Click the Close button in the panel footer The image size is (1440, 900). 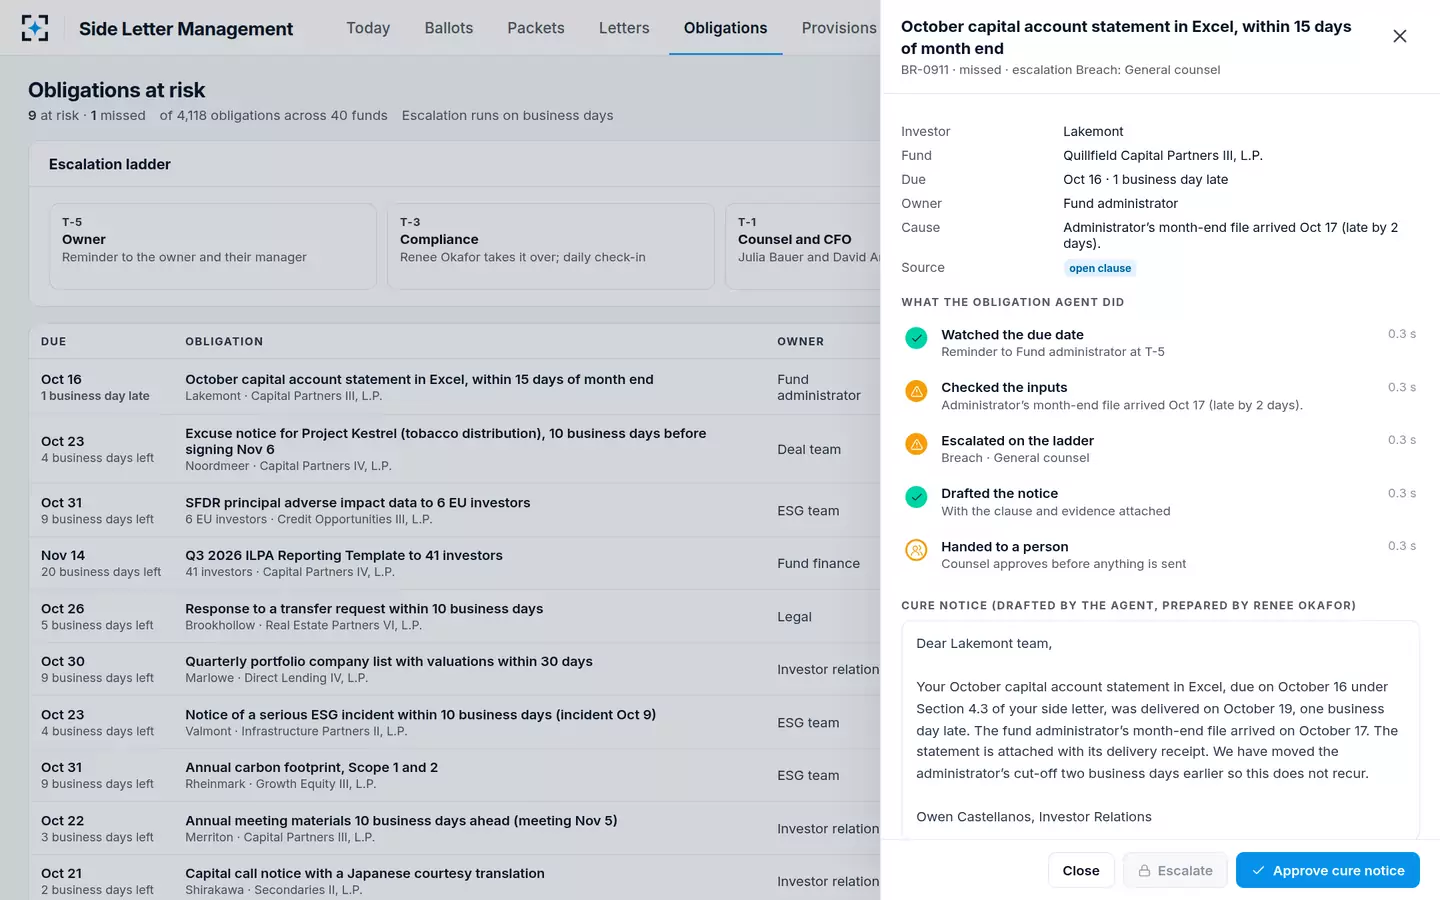(x=1081, y=870)
